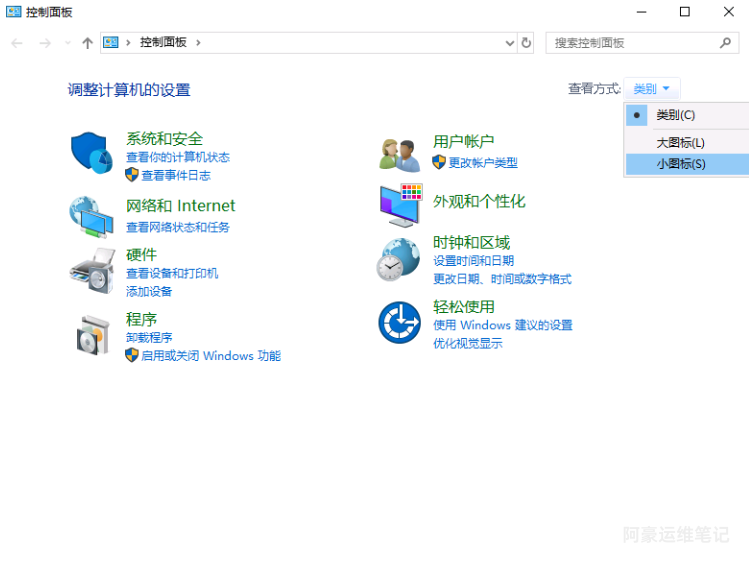
Task: Go up one level with arrow
Action: point(87,42)
